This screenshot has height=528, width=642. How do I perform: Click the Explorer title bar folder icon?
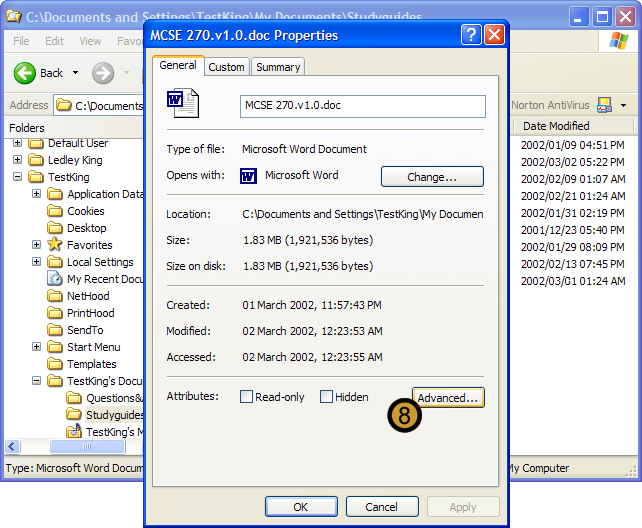click(x=14, y=16)
